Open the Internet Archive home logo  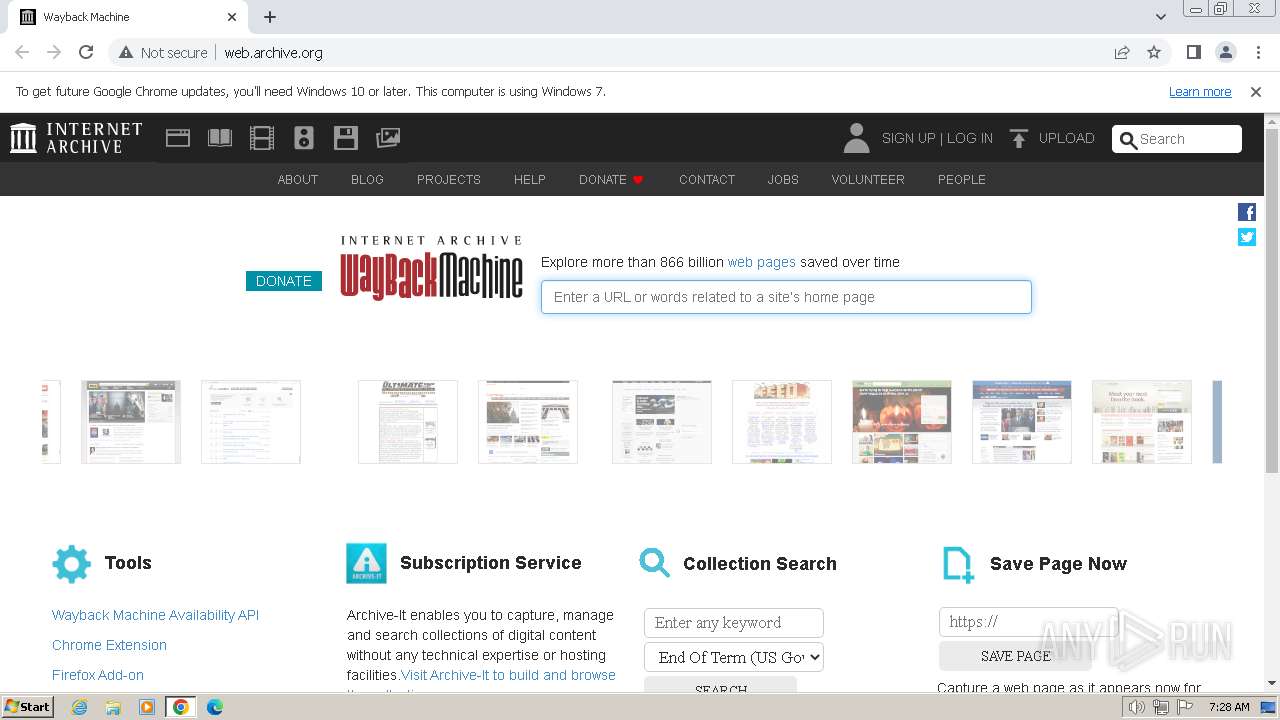76,138
